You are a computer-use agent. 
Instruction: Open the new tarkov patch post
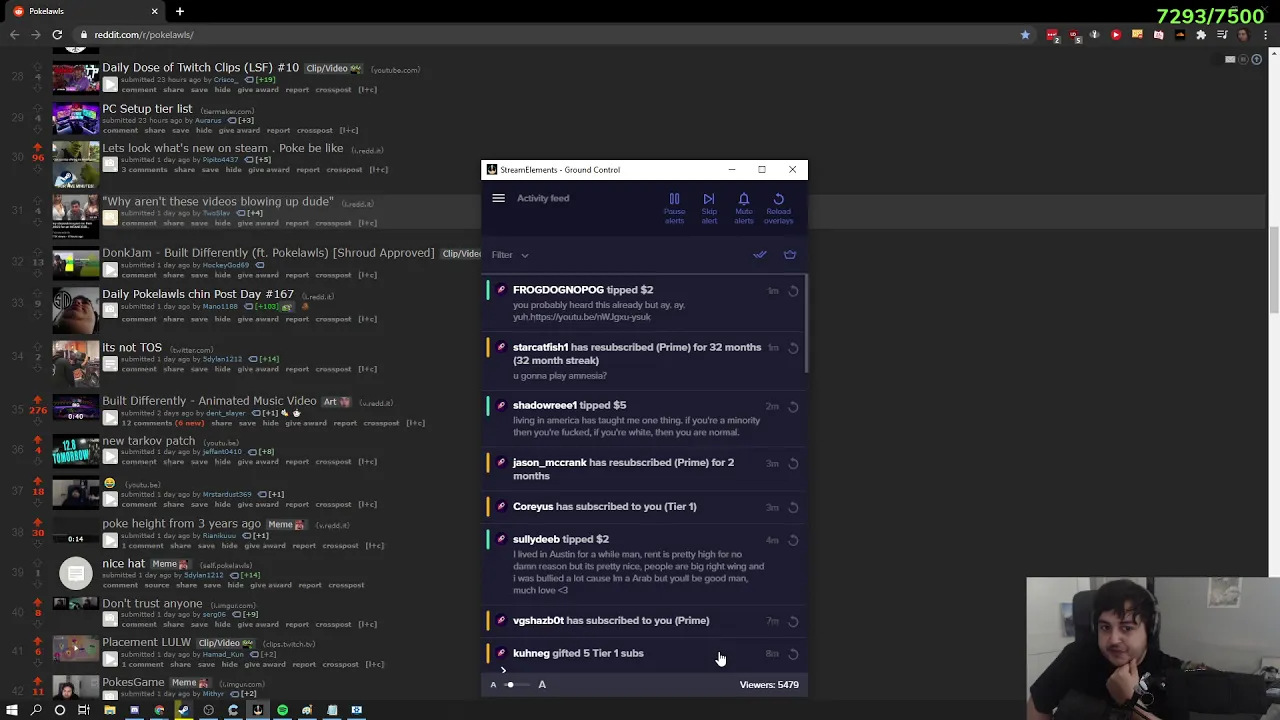coord(148,440)
